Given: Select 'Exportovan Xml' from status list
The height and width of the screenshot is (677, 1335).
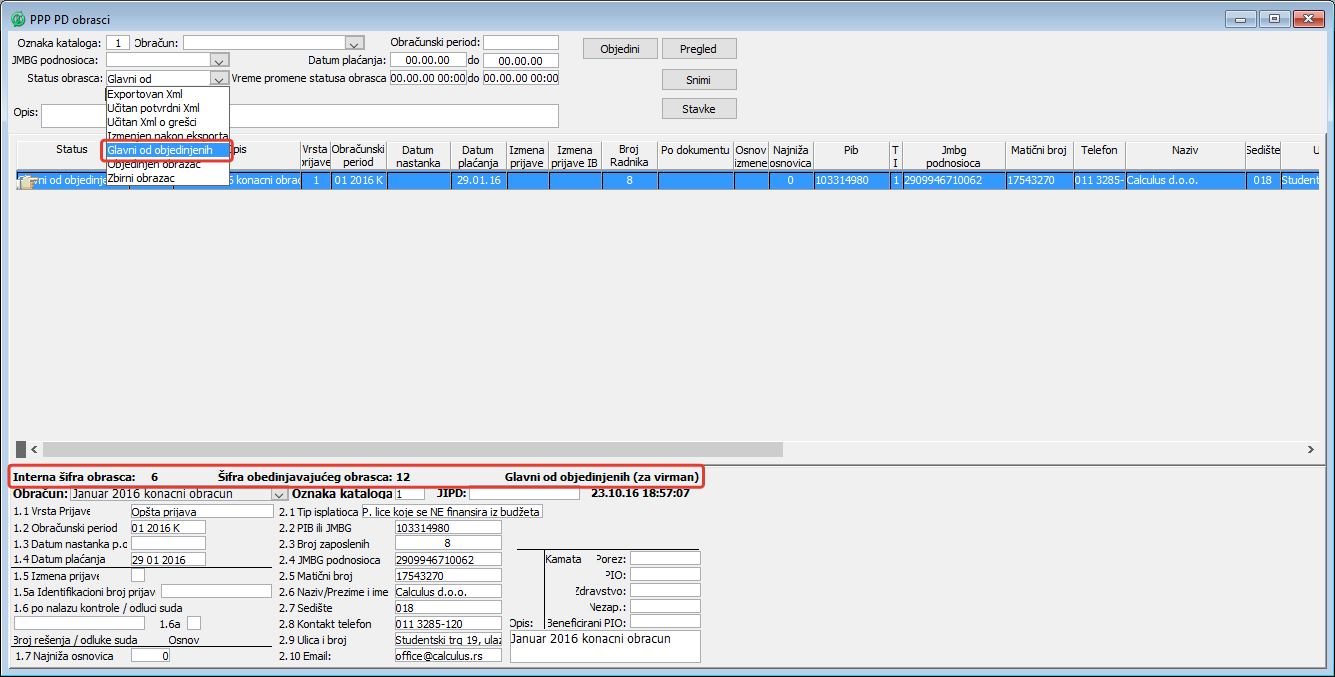Looking at the screenshot, I should [145, 94].
